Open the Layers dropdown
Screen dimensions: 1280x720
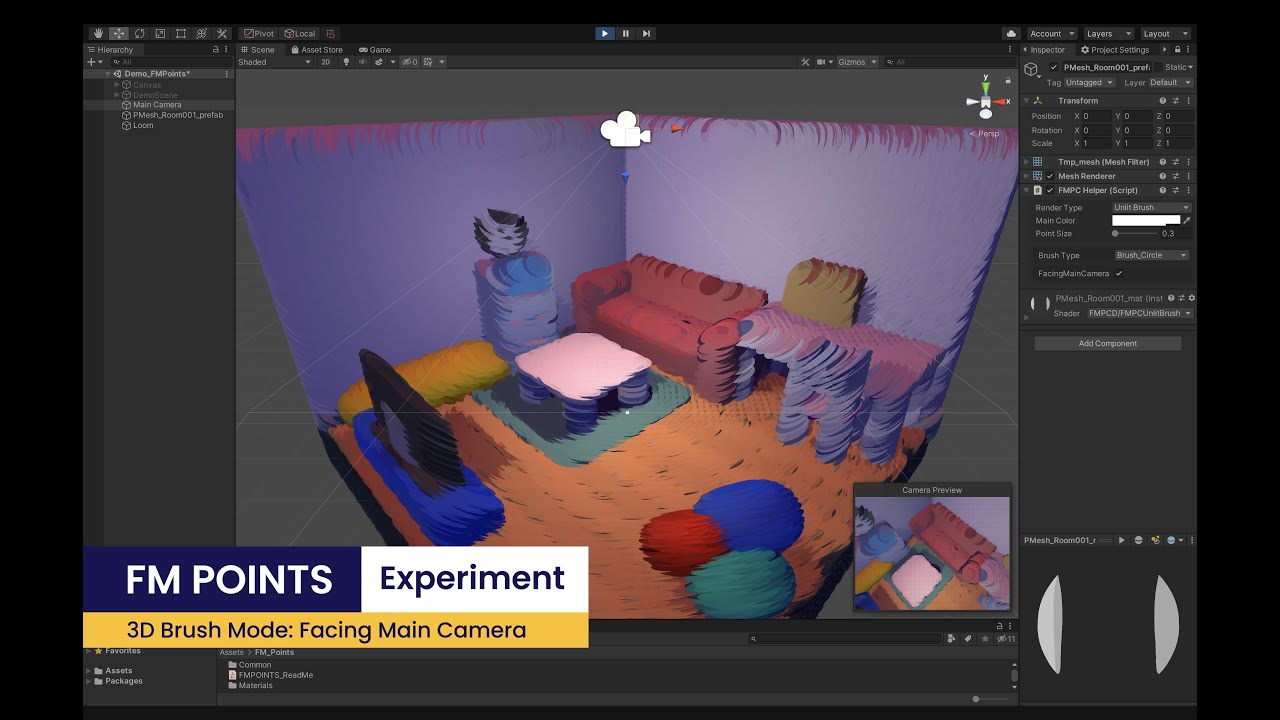1109,33
